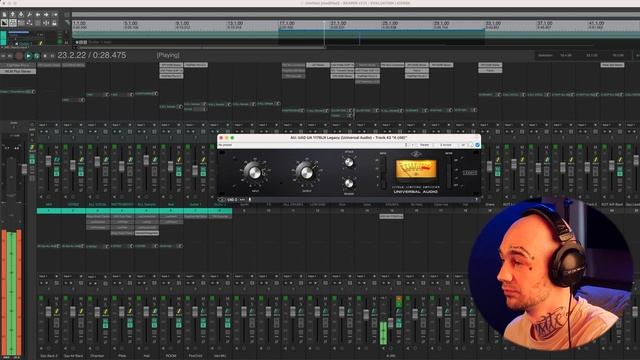Toggle ripple editing toolbar icon

click(x=21, y=23)
